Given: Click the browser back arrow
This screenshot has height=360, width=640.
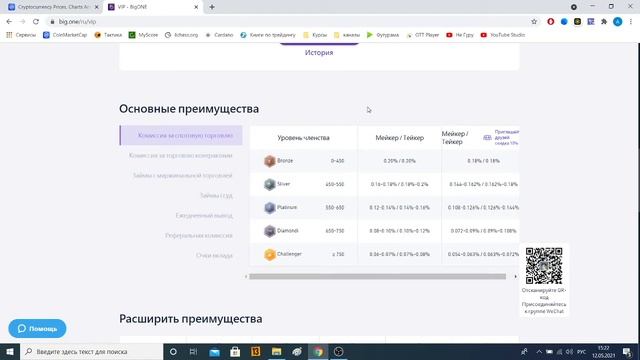Looking at the screenshot, I should tap(9, 22).
